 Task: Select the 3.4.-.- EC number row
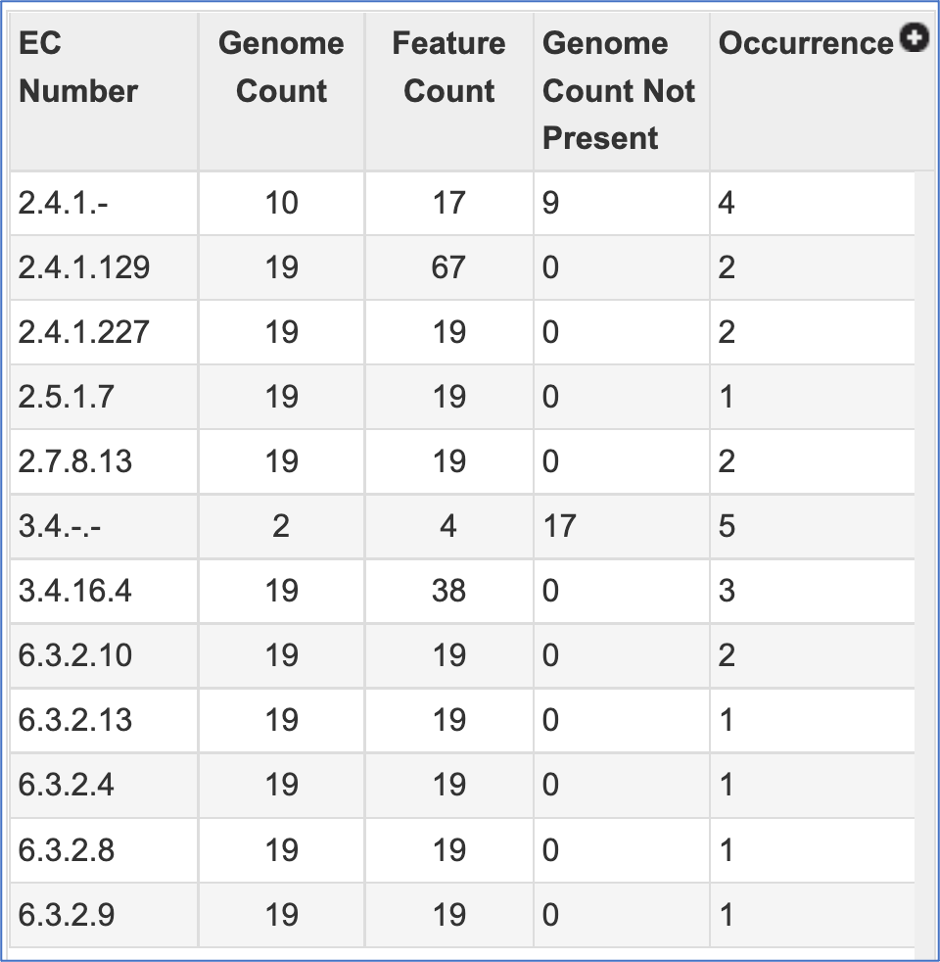tap(462, 526)
